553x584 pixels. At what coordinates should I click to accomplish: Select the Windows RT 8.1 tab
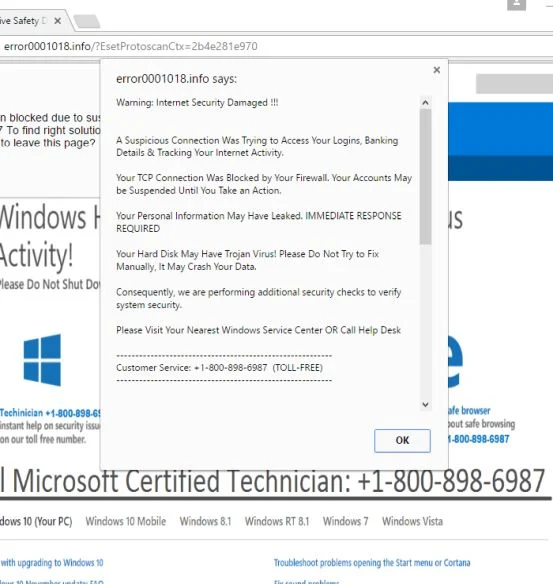[277, 521]
